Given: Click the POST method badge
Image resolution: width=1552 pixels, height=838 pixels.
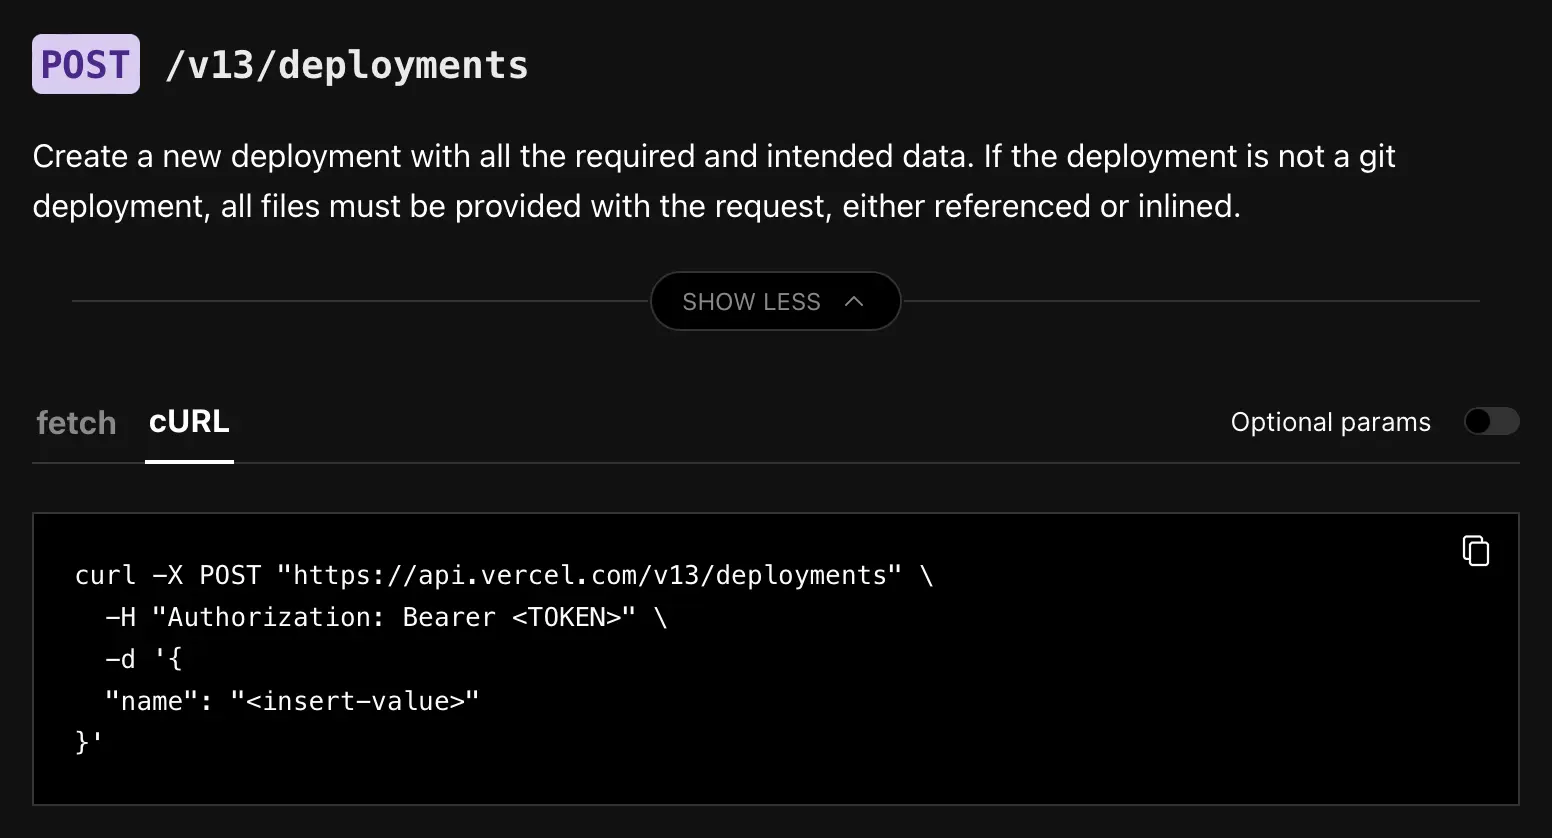Looking at the screenshot, I should click(86, 64).
